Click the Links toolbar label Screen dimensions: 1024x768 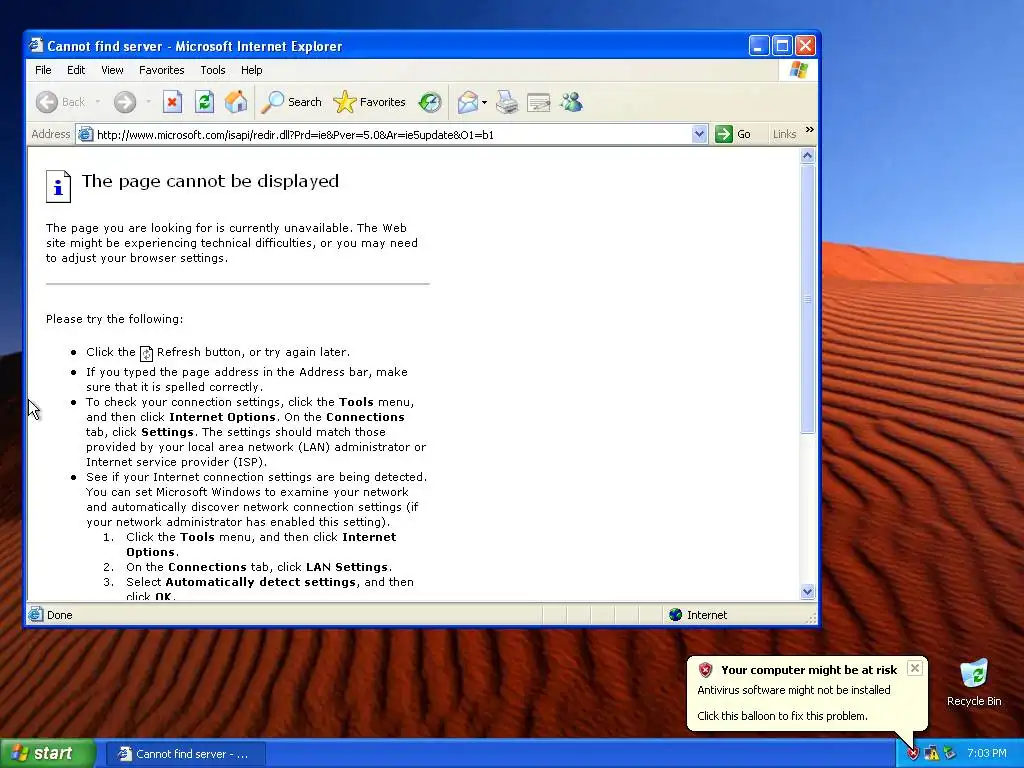pos(784,135)
